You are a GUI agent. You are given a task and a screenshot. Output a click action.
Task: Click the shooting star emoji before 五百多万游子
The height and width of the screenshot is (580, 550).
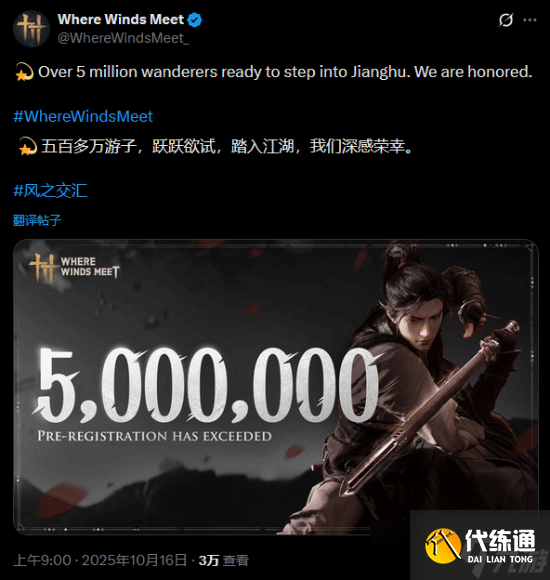(27, 146)
